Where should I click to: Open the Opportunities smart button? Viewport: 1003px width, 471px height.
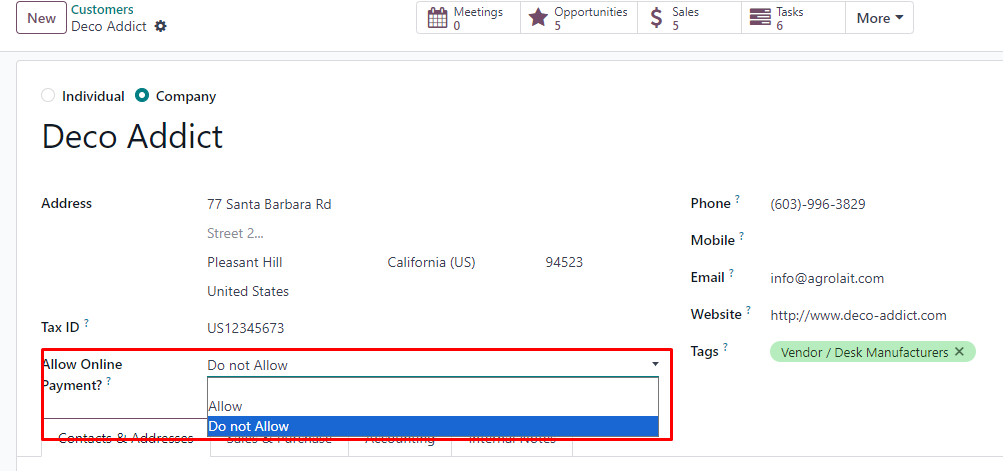click(579, 18)
